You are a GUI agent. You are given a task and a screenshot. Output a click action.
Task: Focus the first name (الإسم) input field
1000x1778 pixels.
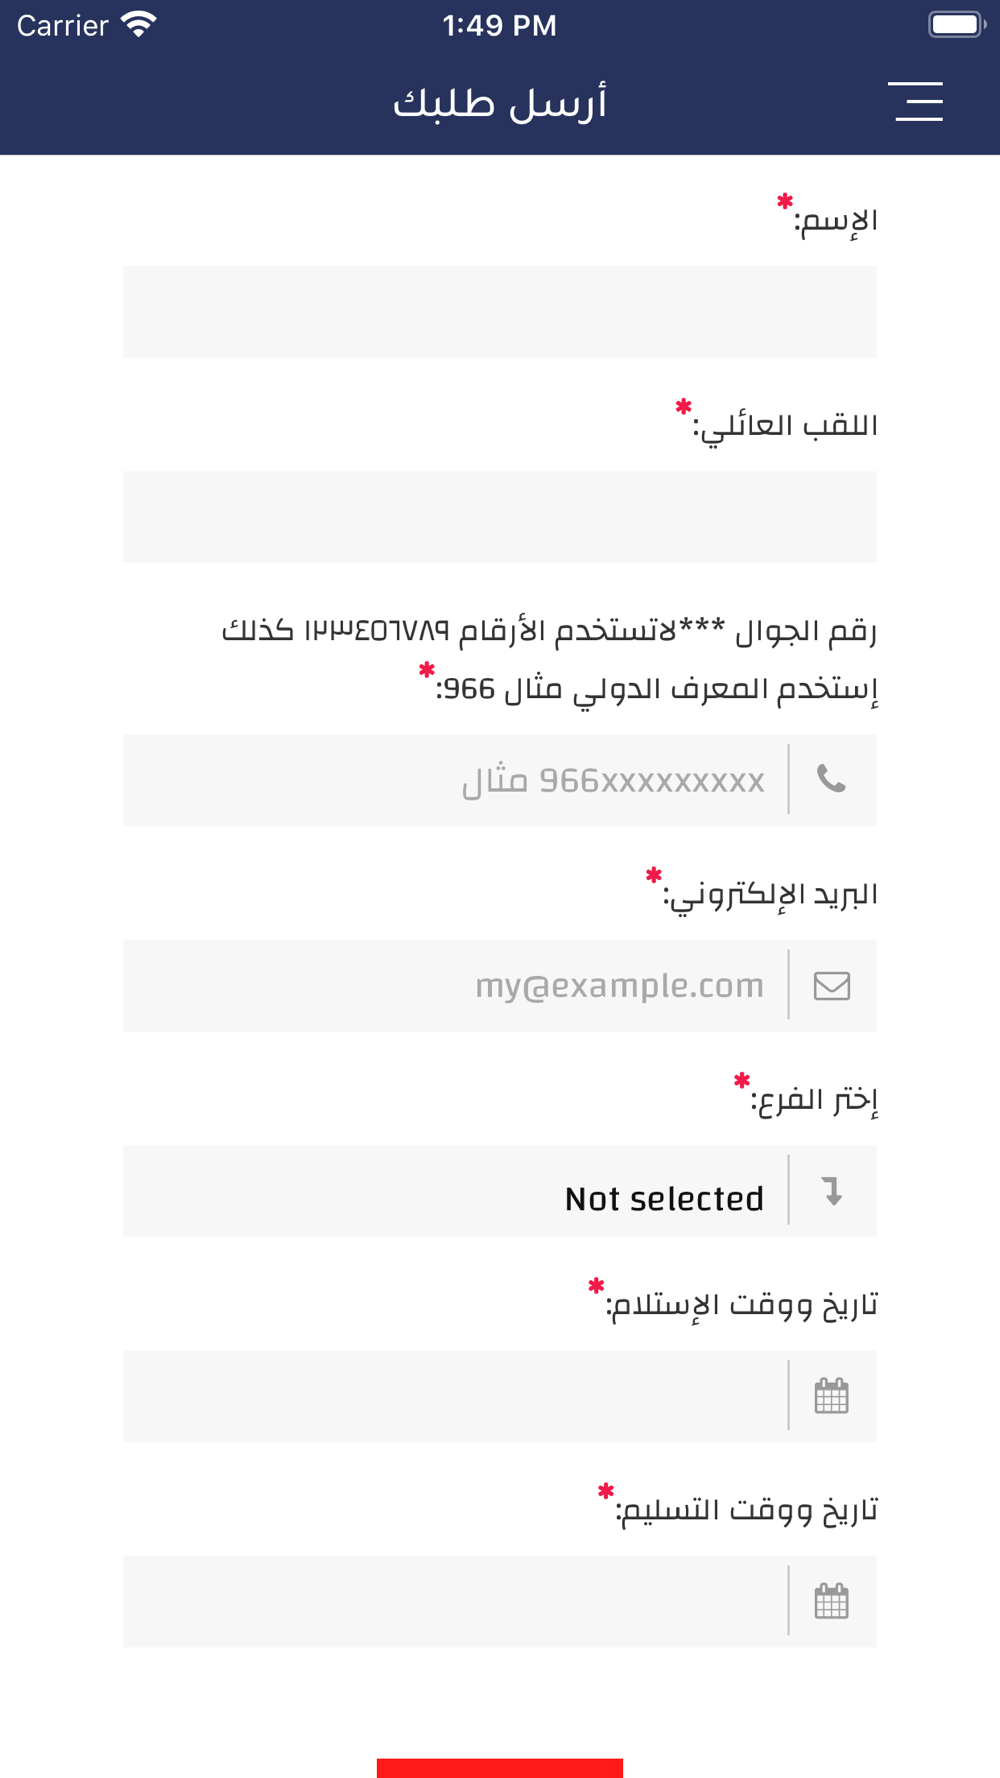pyautogui.click(x=500, y=312)
